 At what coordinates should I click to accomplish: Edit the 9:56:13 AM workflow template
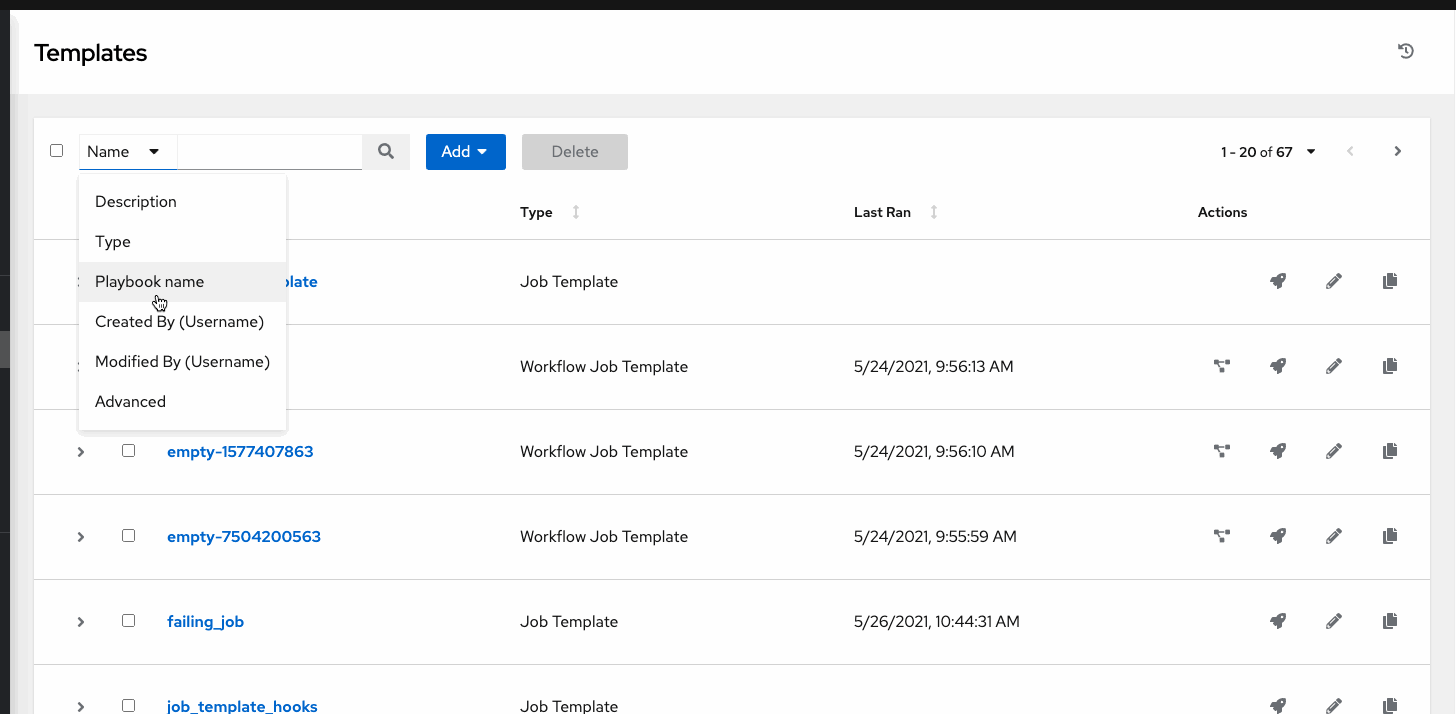(1333, 367)
